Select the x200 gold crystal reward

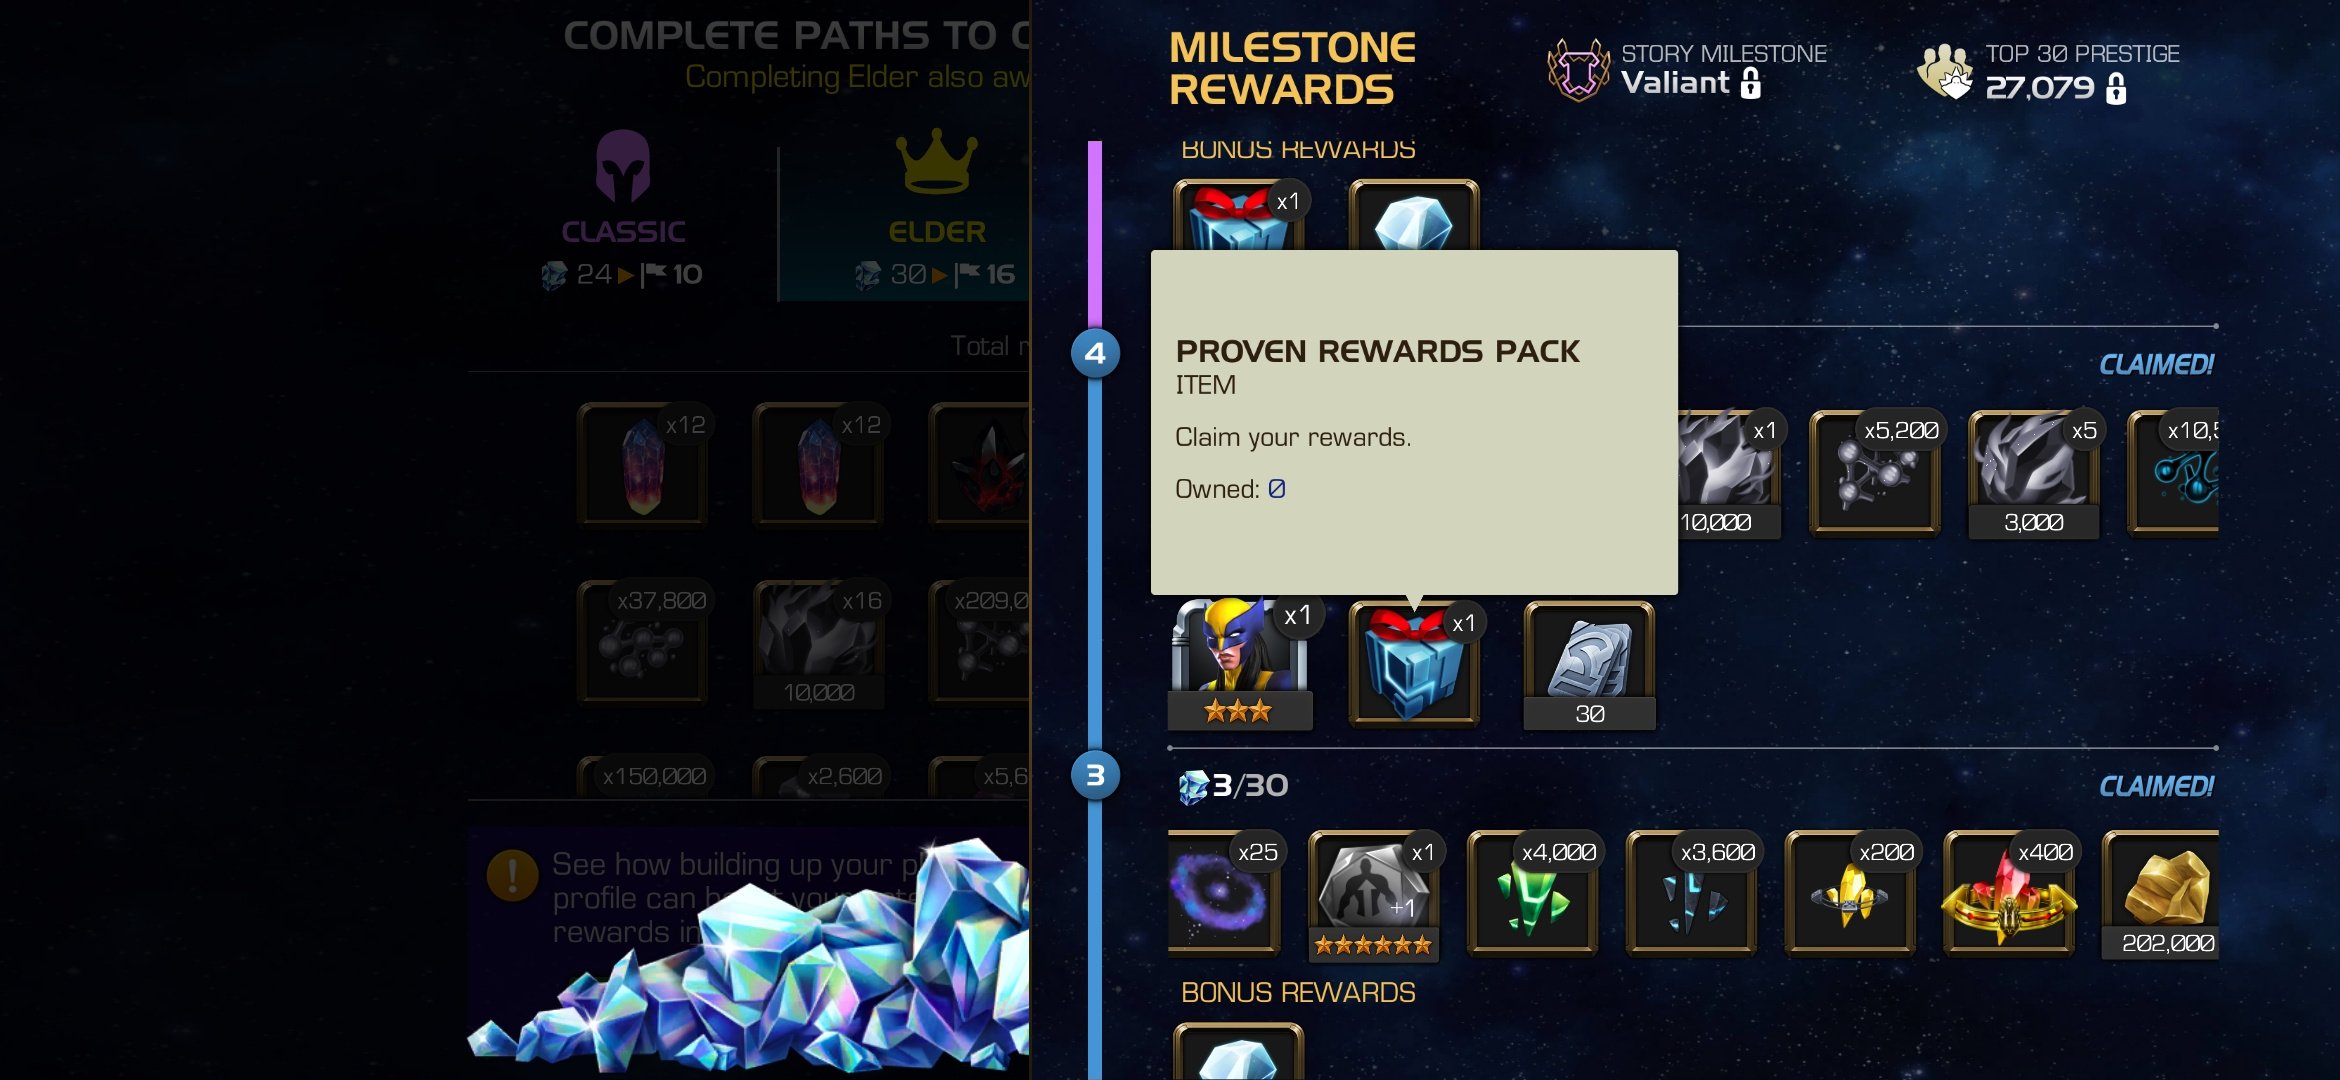pyautogui.click(x=1850, y=893)
